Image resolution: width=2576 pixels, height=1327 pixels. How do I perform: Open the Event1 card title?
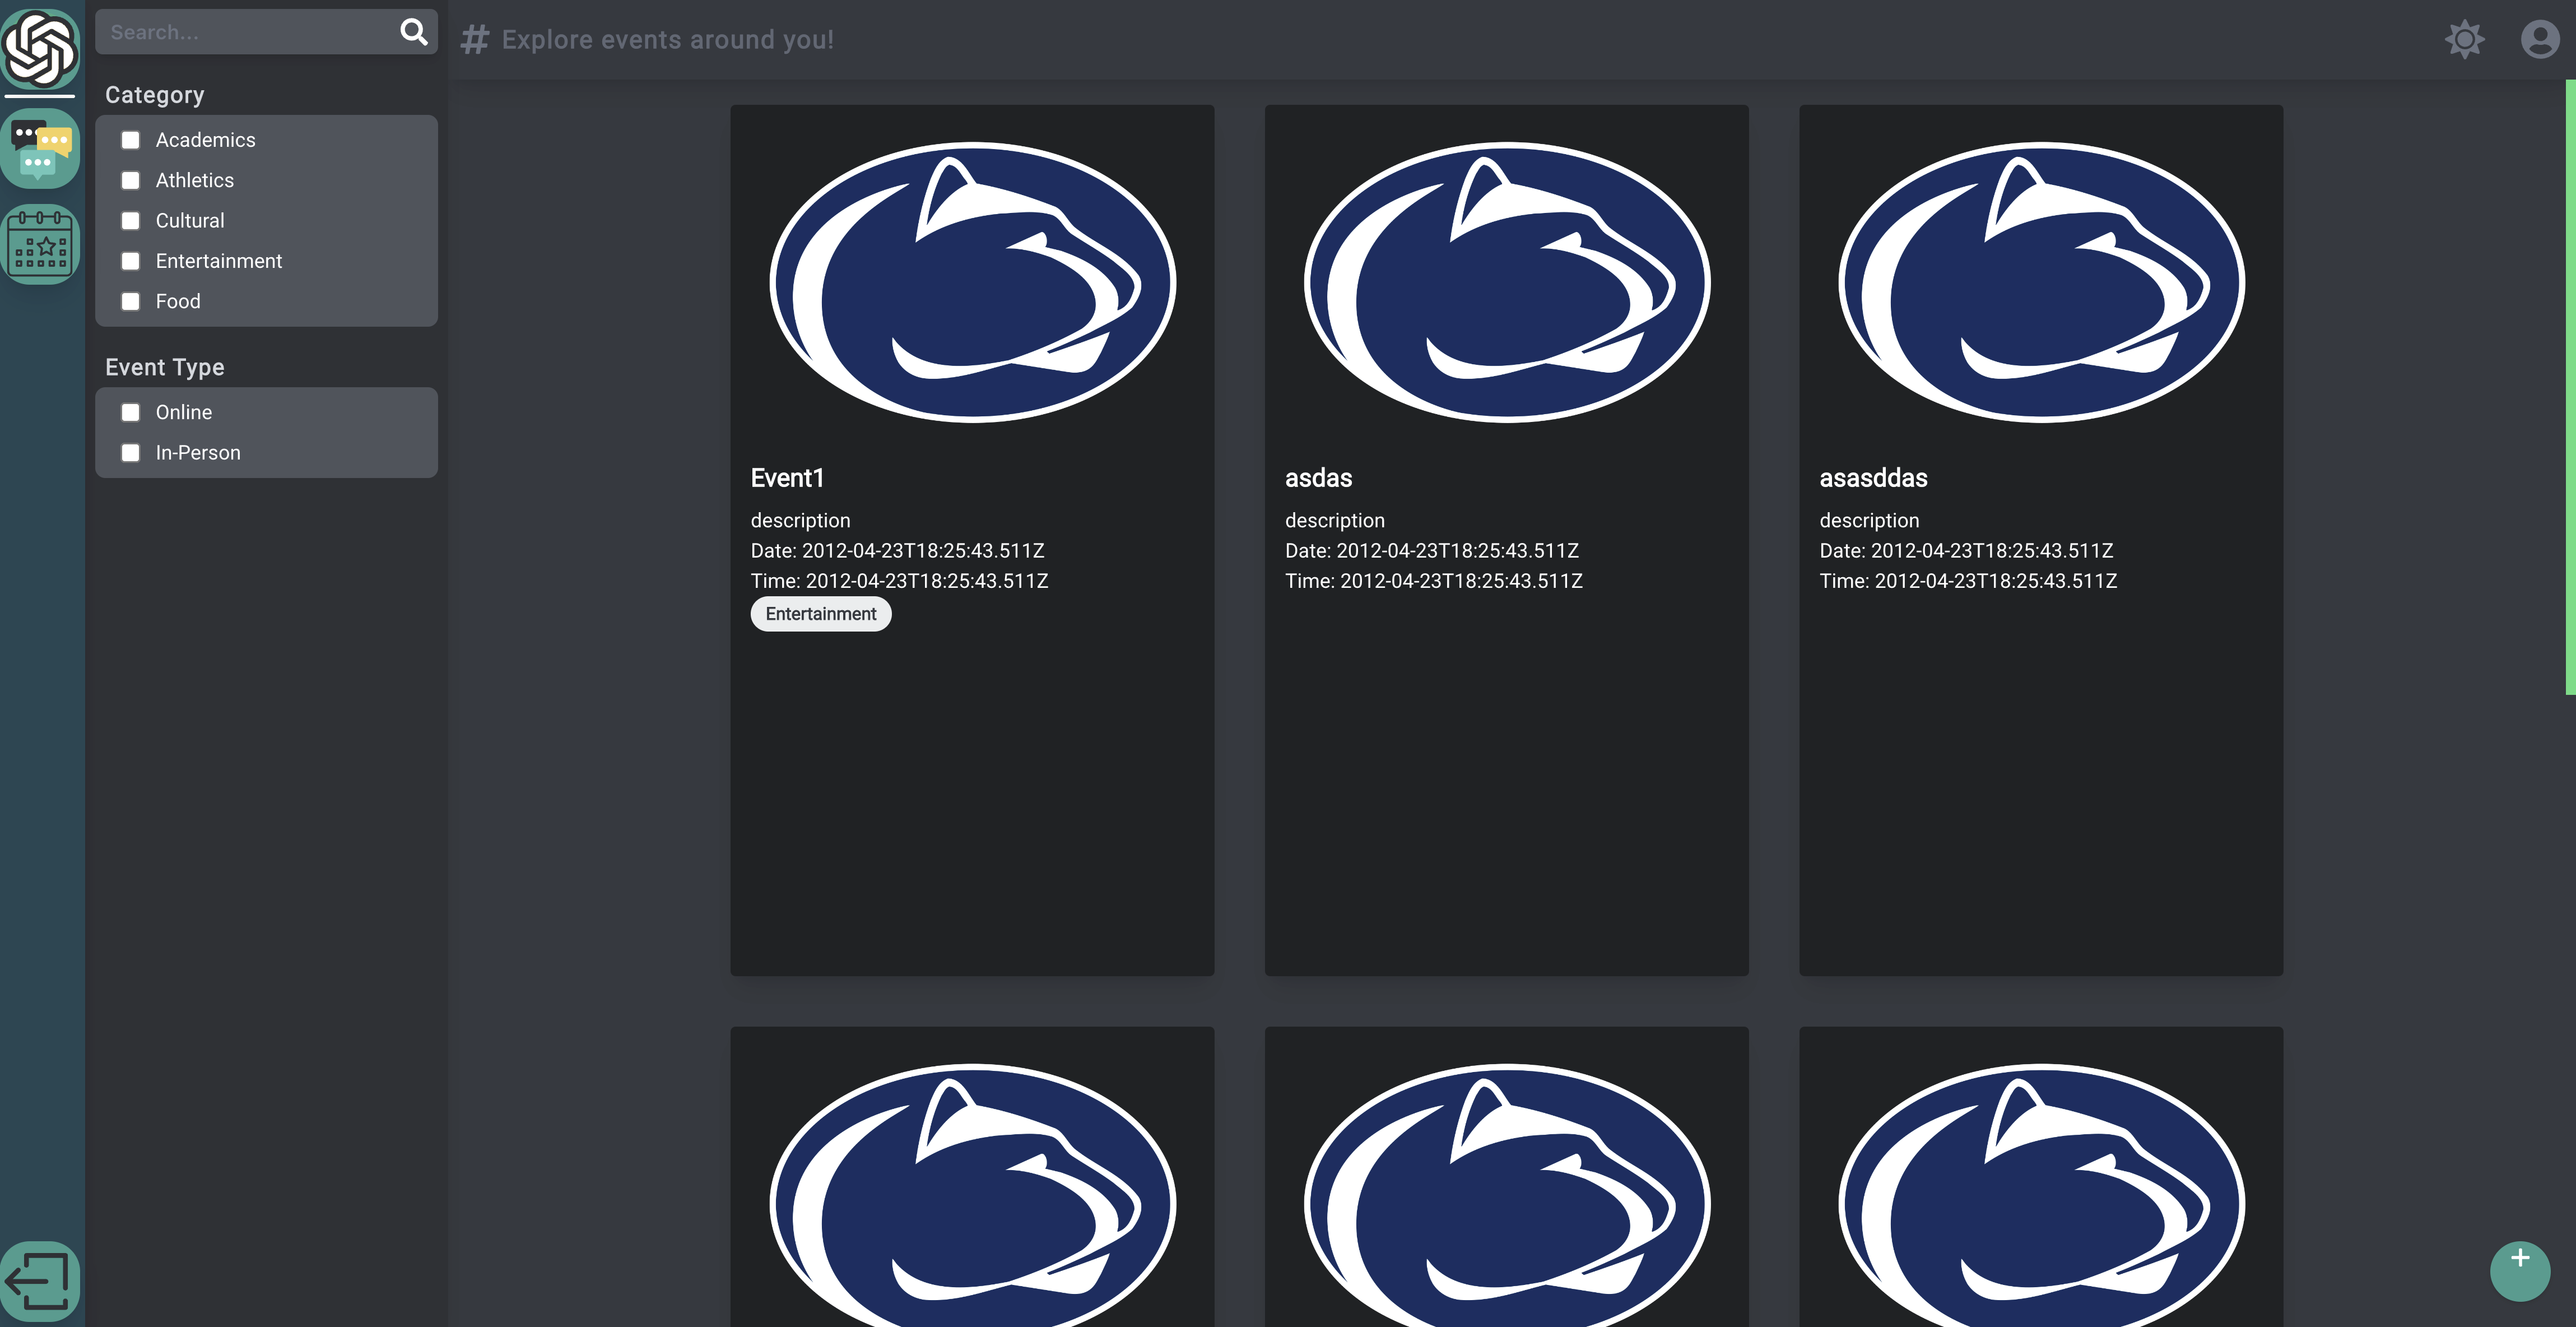click(x=787, y=478)
